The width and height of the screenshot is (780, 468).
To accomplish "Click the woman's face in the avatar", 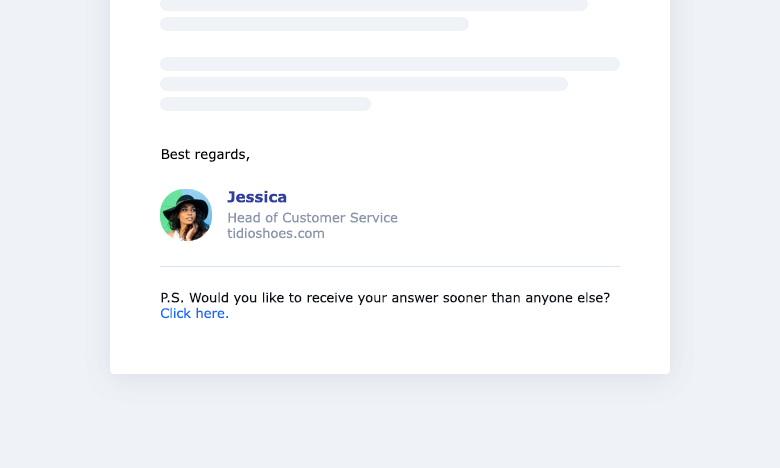I will (x=185, y=214).
